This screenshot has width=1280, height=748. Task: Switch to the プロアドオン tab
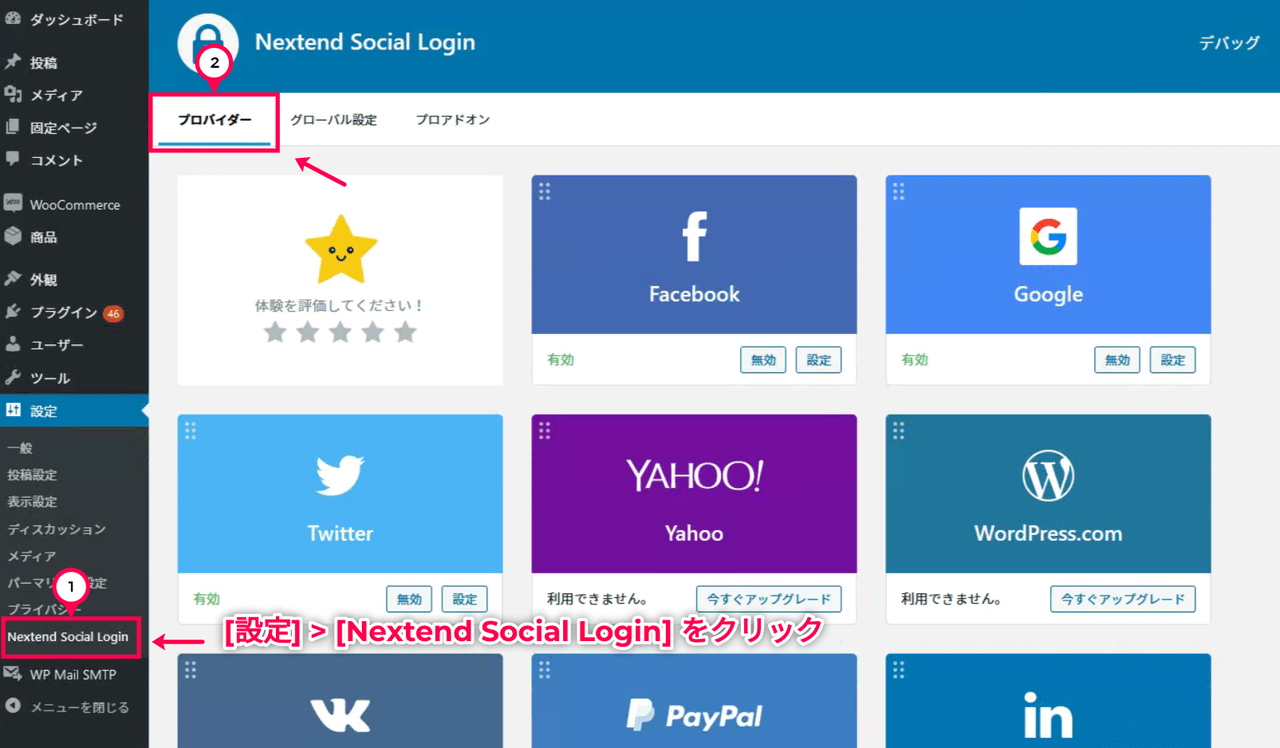coord(453,120)
